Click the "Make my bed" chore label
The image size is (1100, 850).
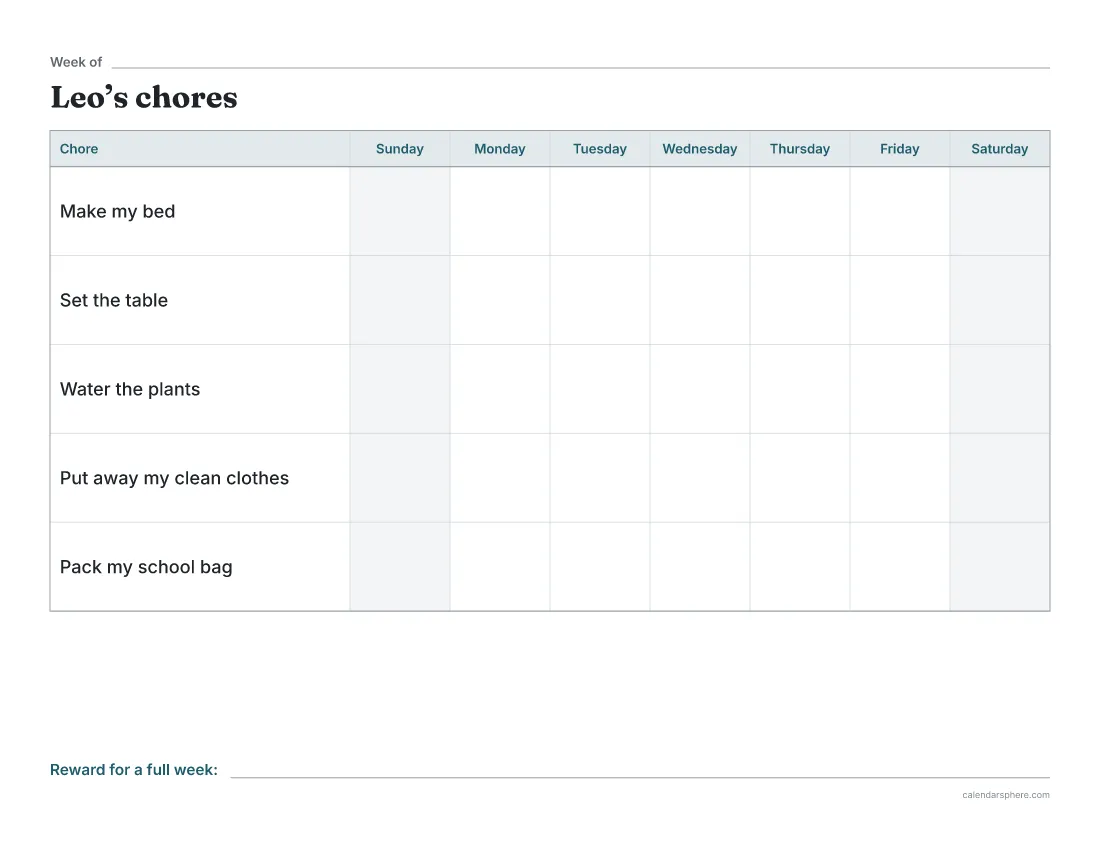pyautogui.click(x=117, y=211)
